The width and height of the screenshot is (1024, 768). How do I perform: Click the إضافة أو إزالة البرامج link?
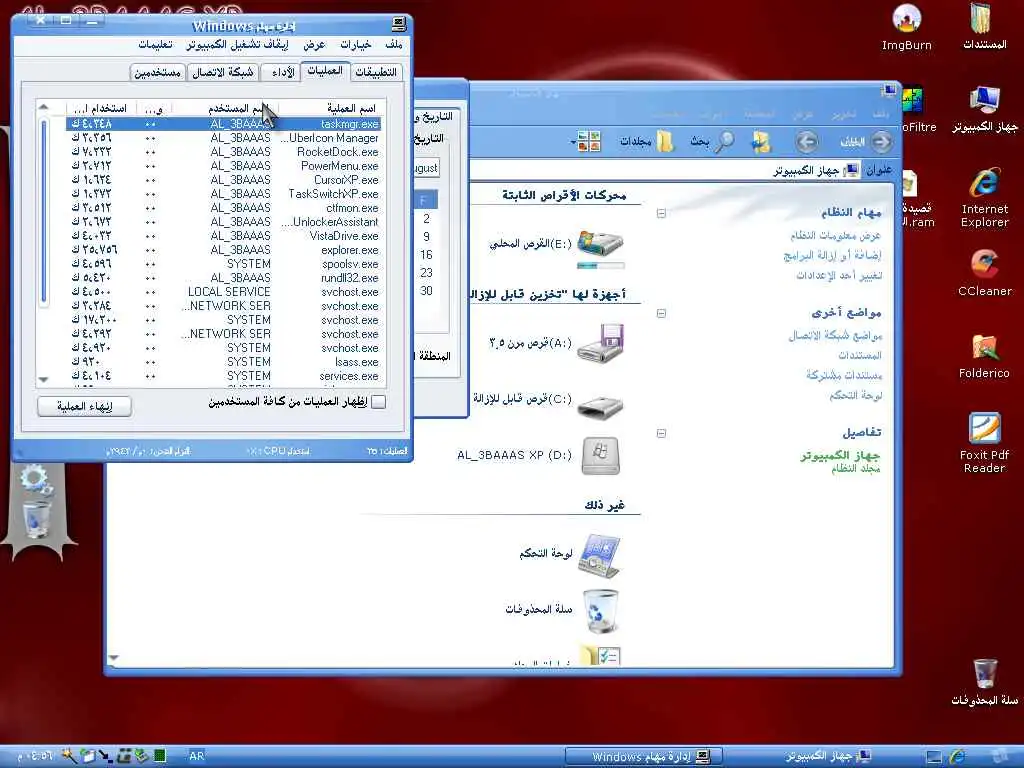(832, 255)
